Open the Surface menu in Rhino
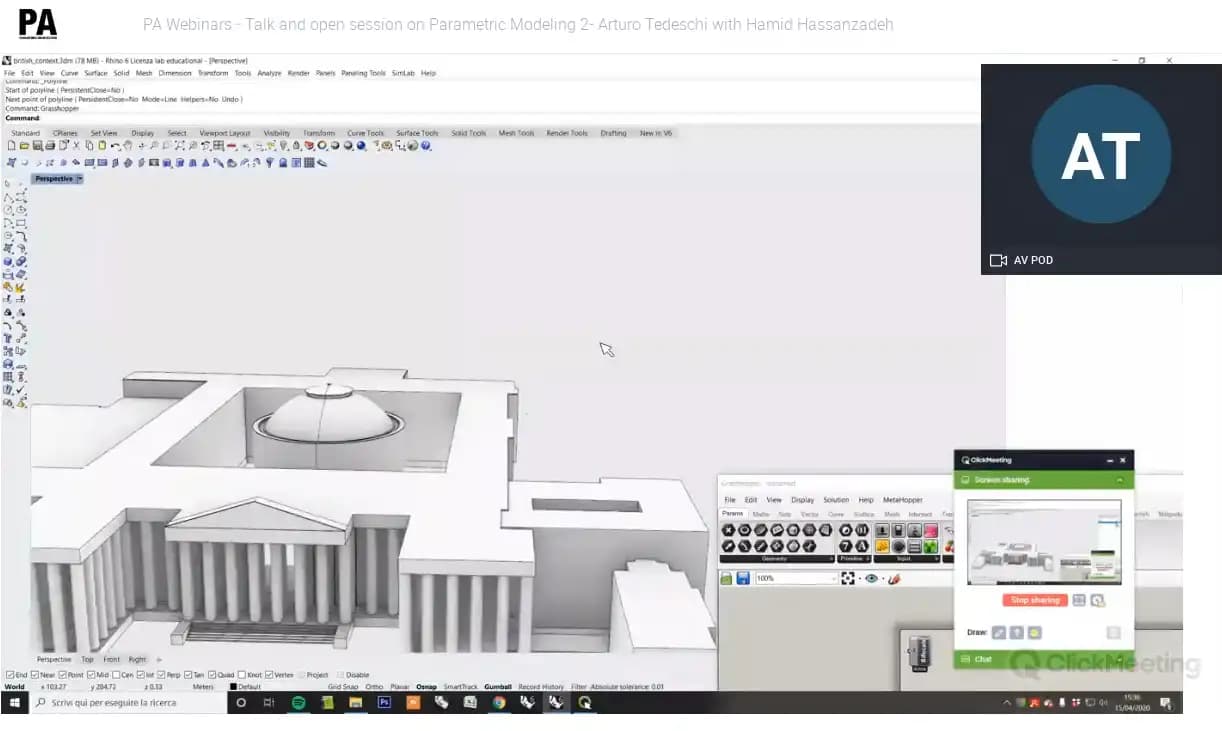Viewport: 1222px width, 731px height. 96,73
